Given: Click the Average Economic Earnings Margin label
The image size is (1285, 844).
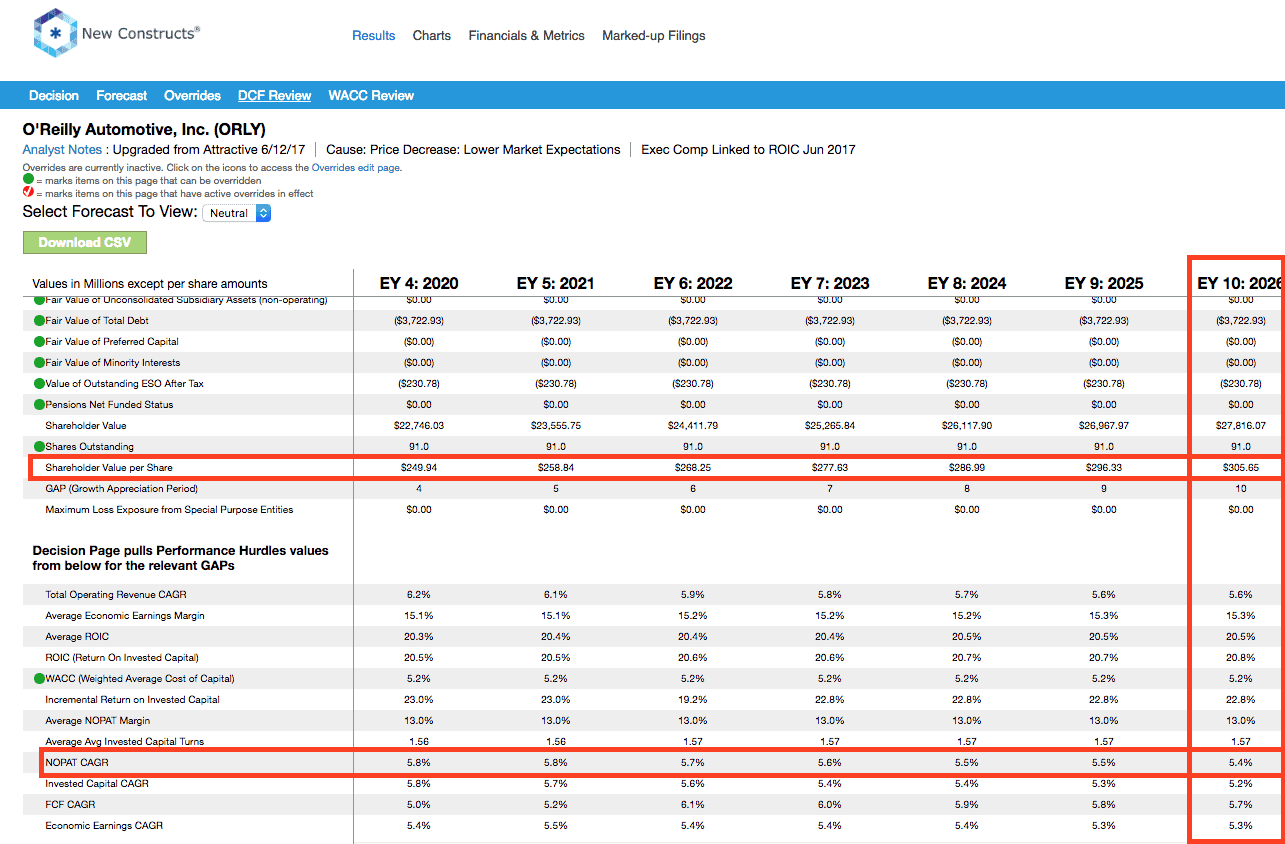Looking at the screenshot, I should tap(125, 616).
